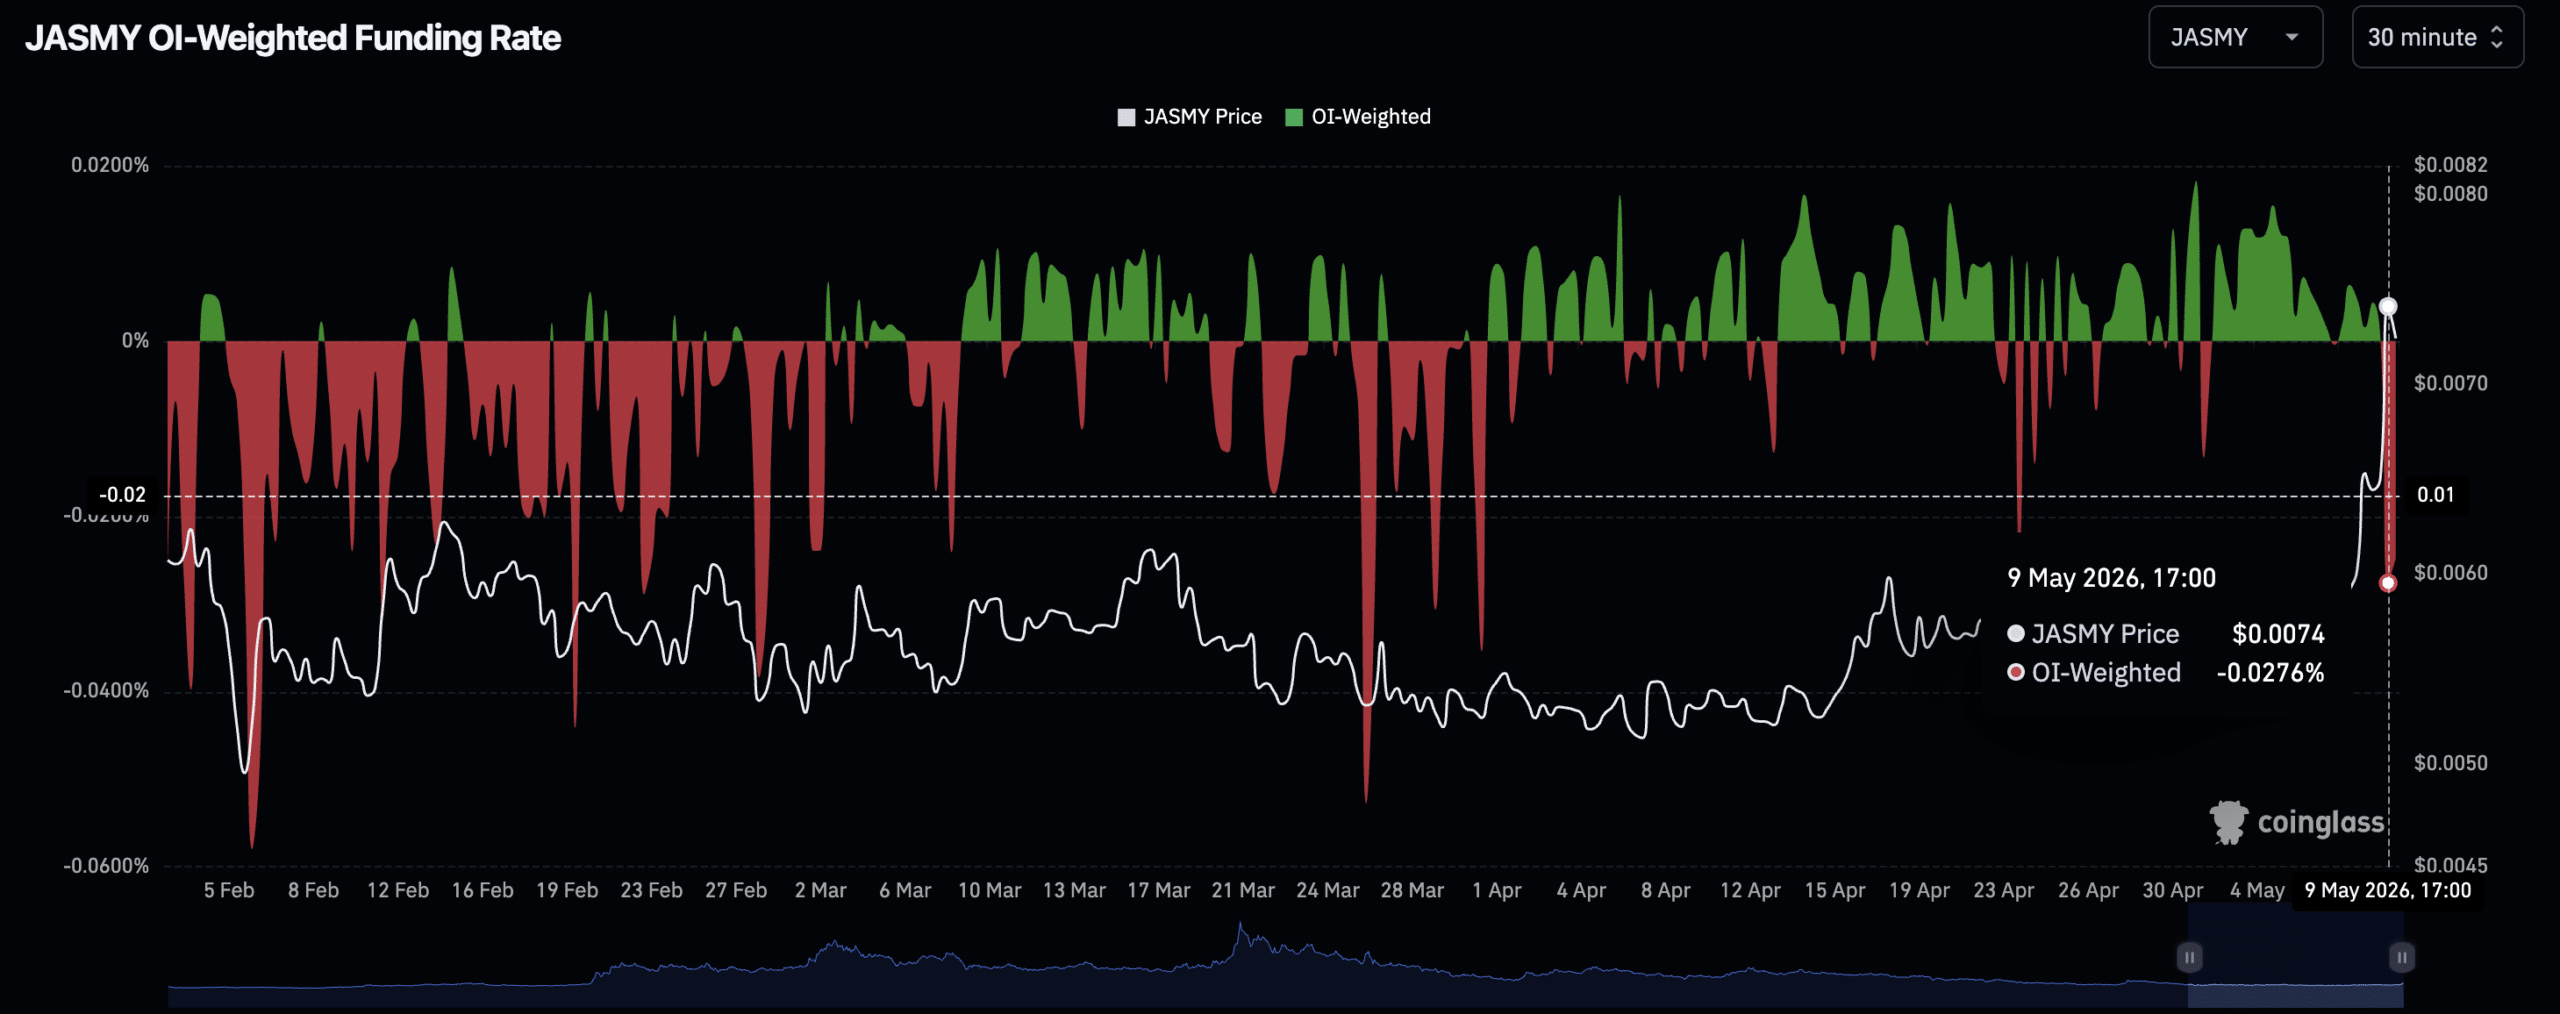The width and height of the screenshot is (2560, 1014).
Task: Click tooltip JASMY Price value '$0.0074'
Action: pos(2278,634)
